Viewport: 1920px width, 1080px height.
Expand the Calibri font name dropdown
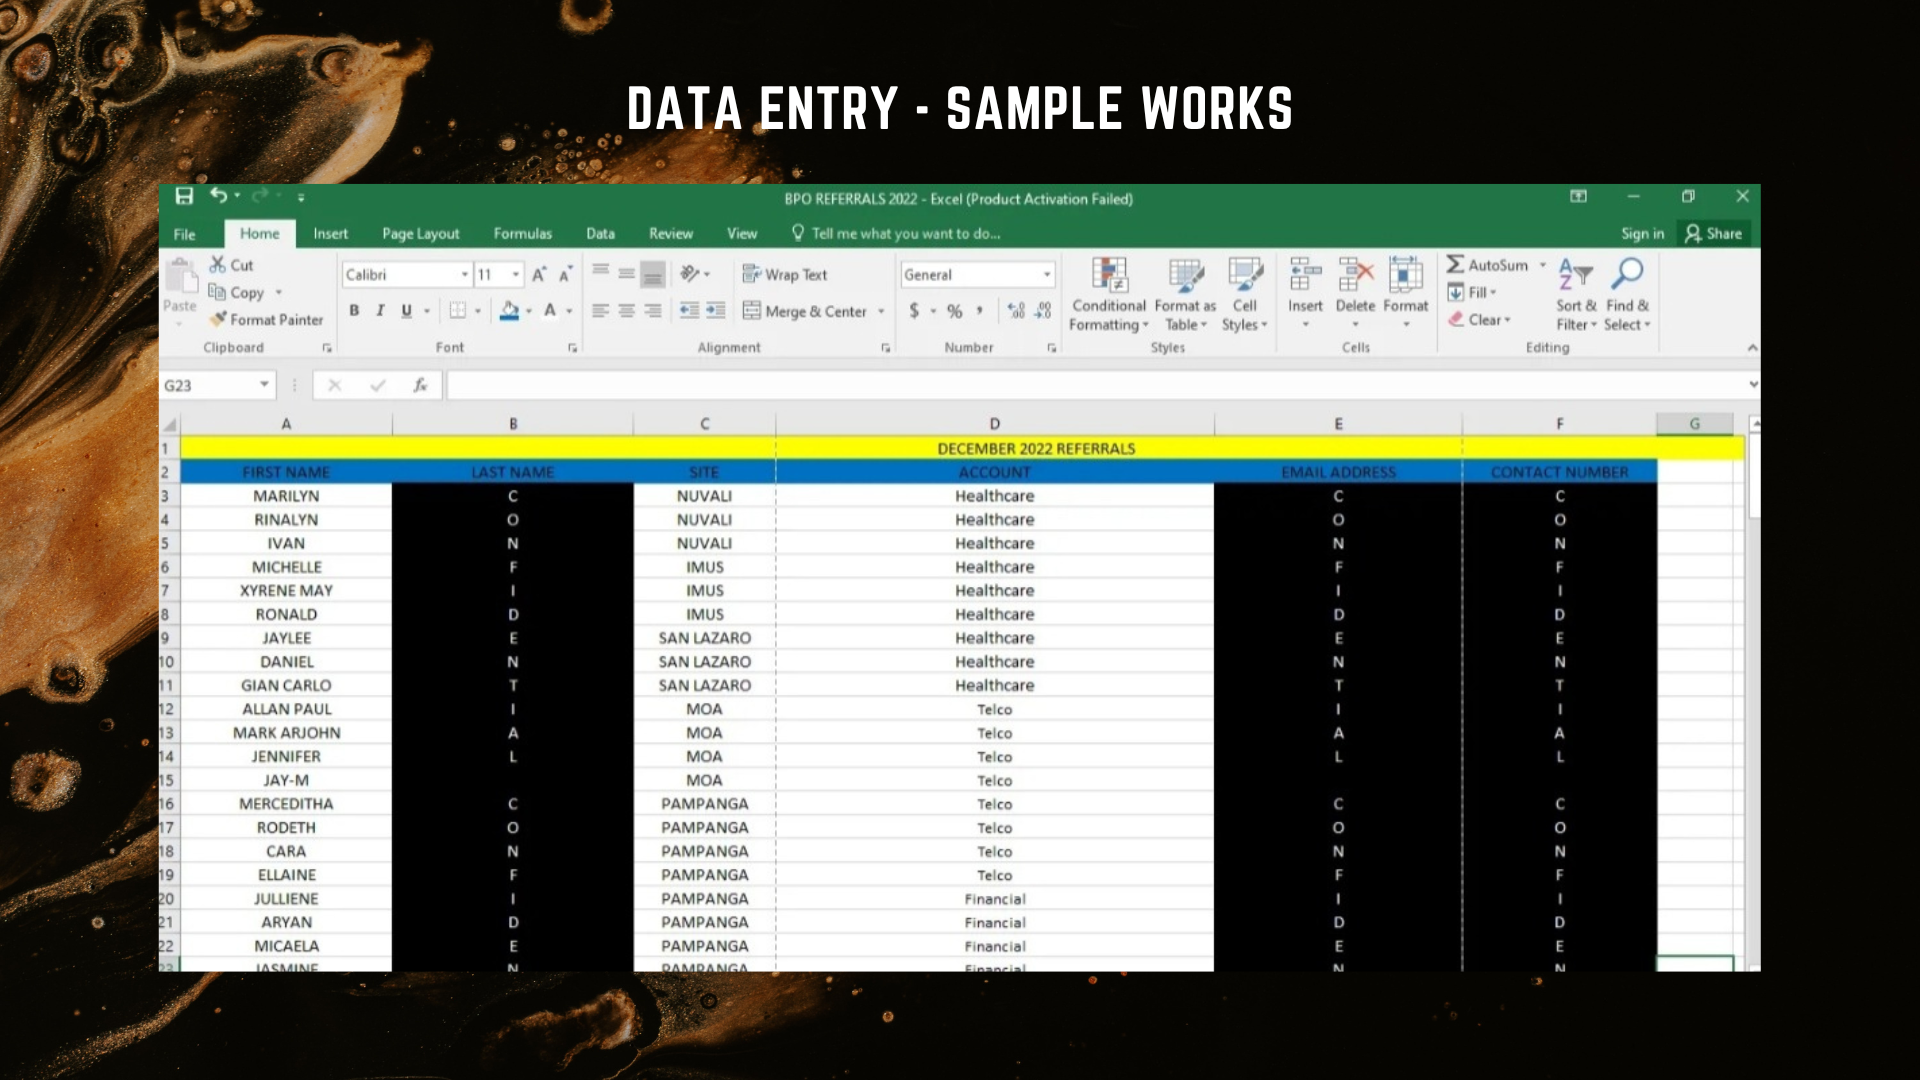(464, 274)
